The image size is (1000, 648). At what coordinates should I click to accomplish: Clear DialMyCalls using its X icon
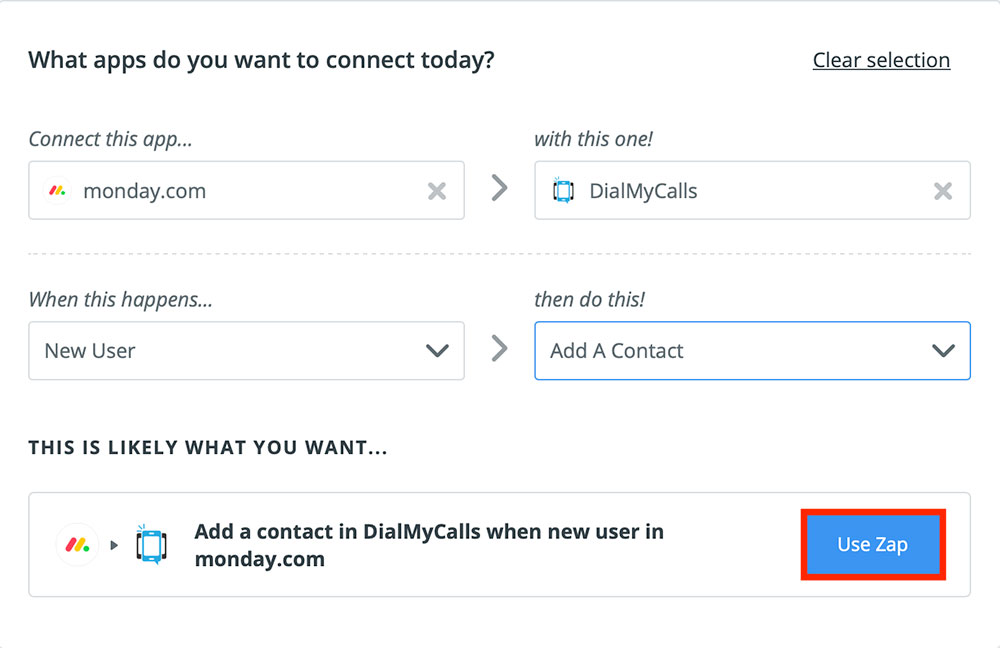943,191
